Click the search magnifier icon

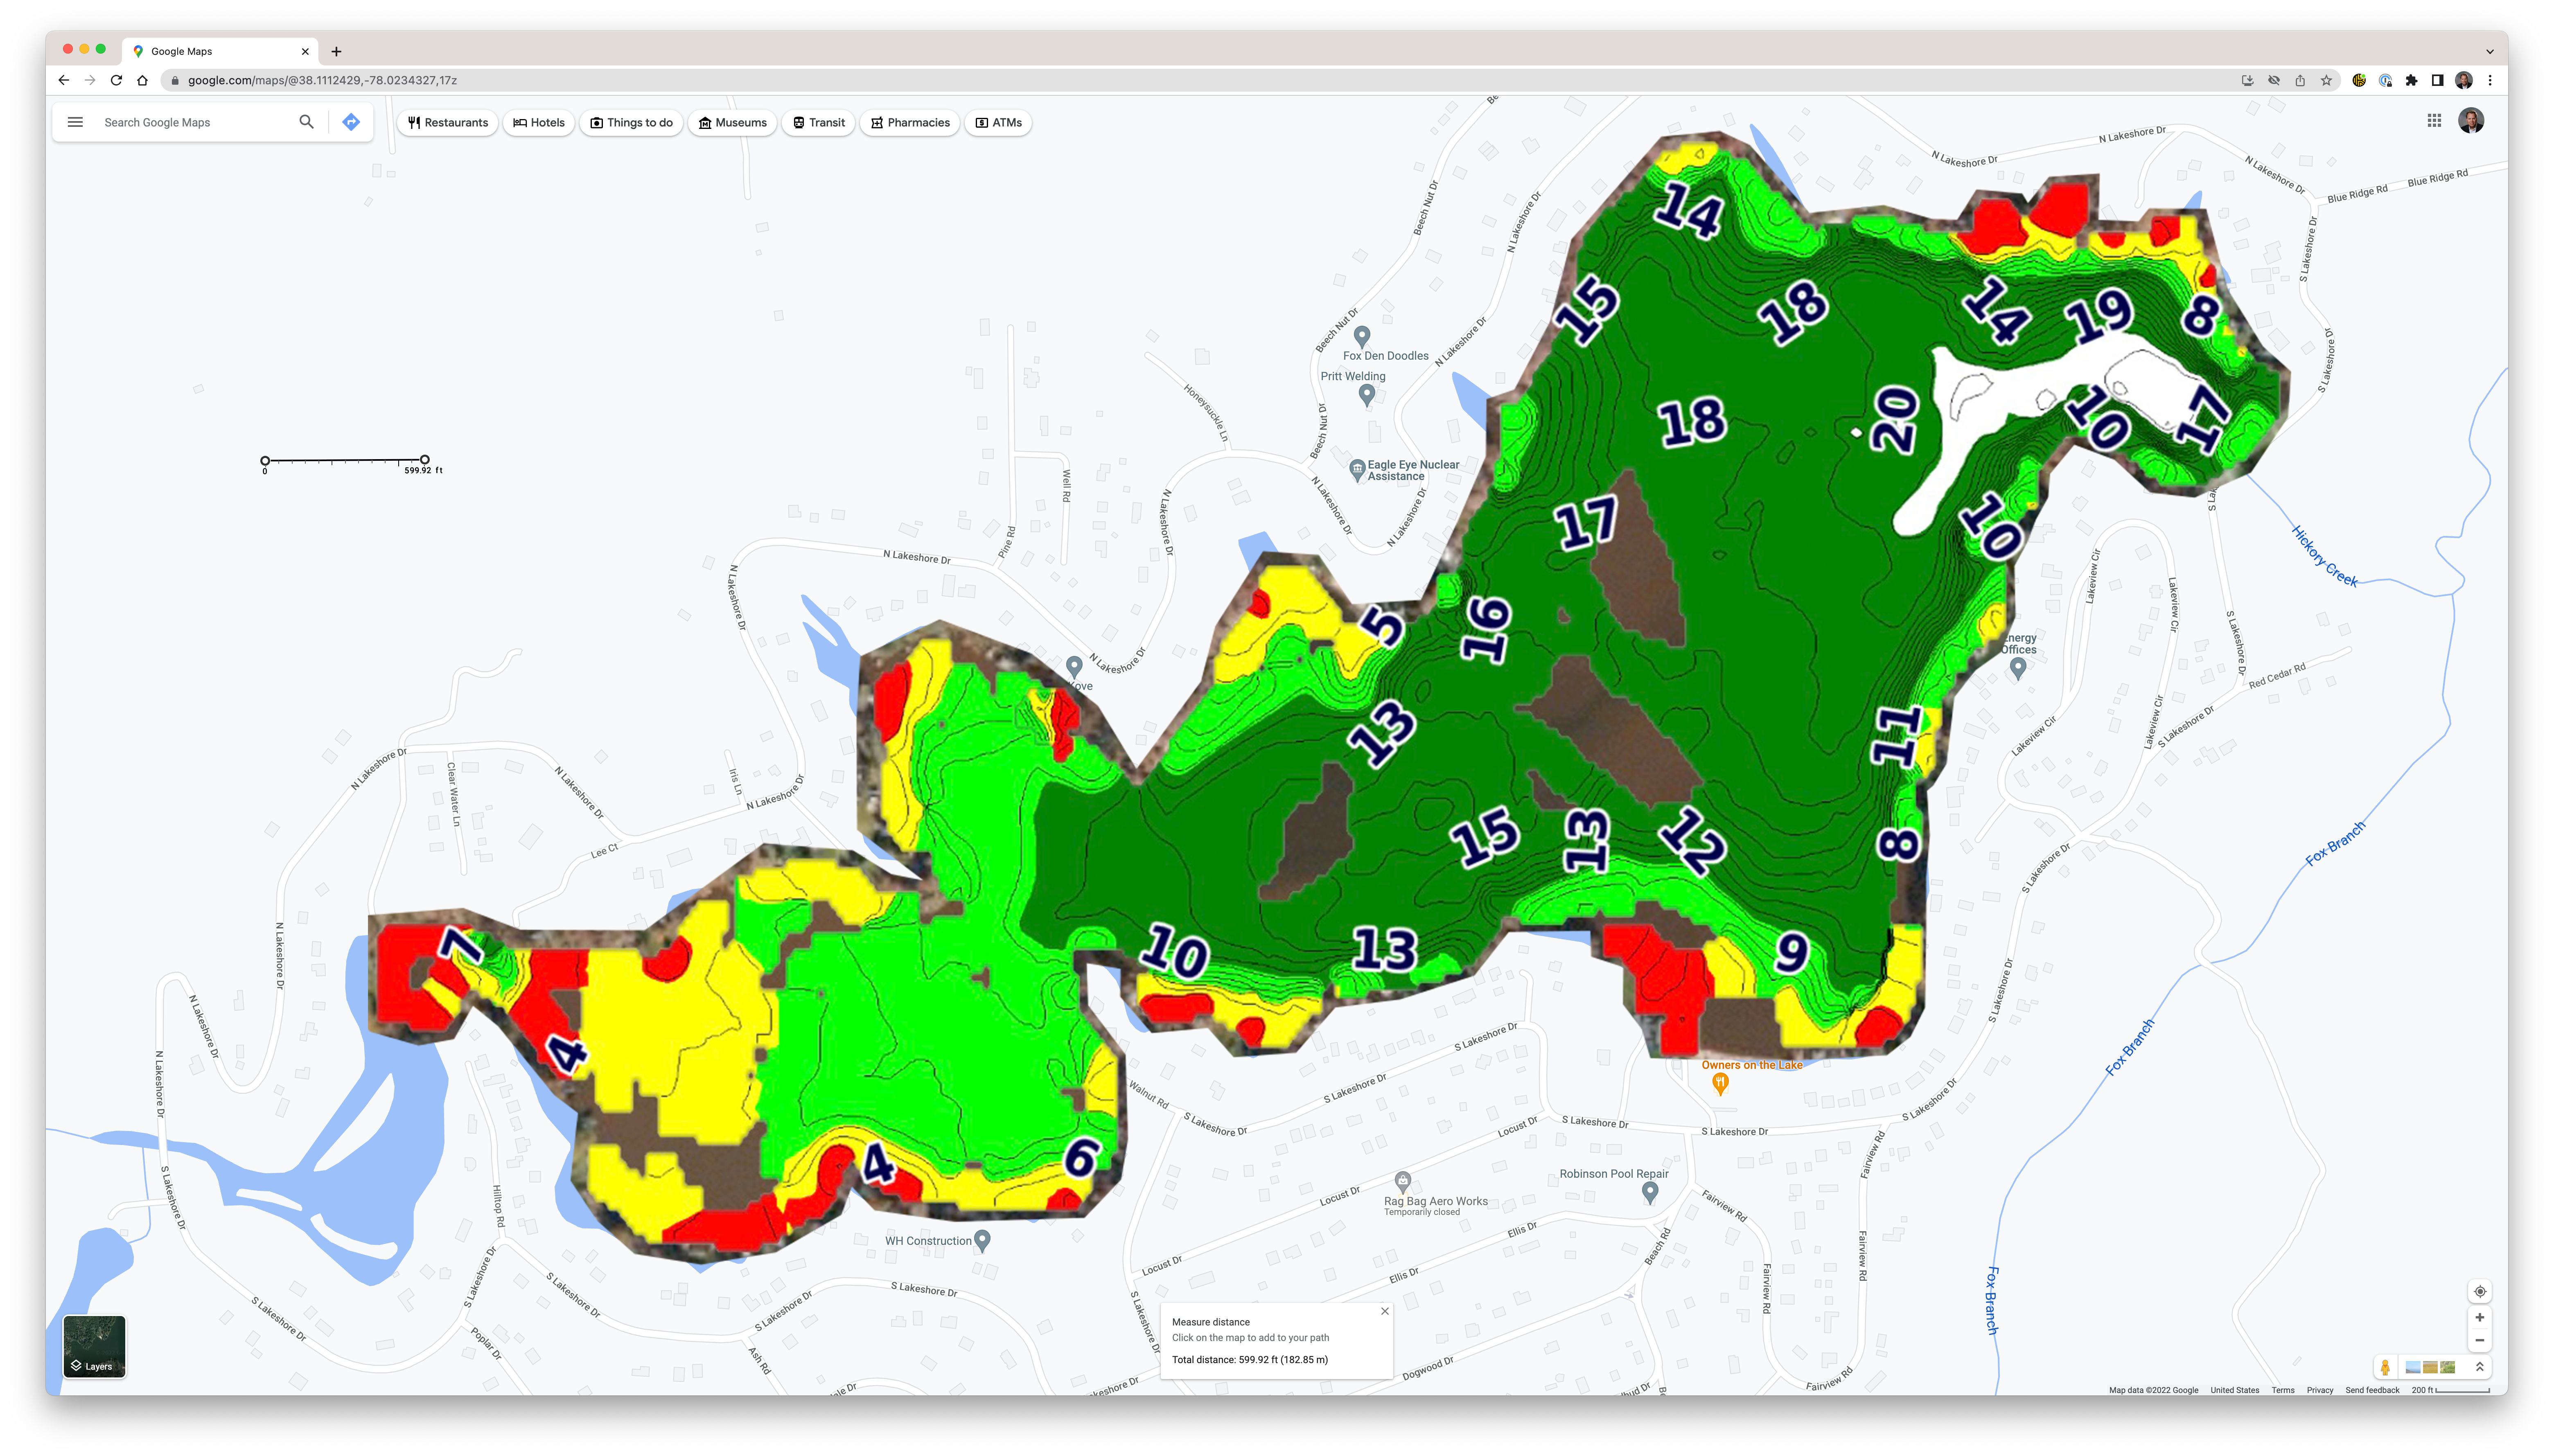[306, 122]
